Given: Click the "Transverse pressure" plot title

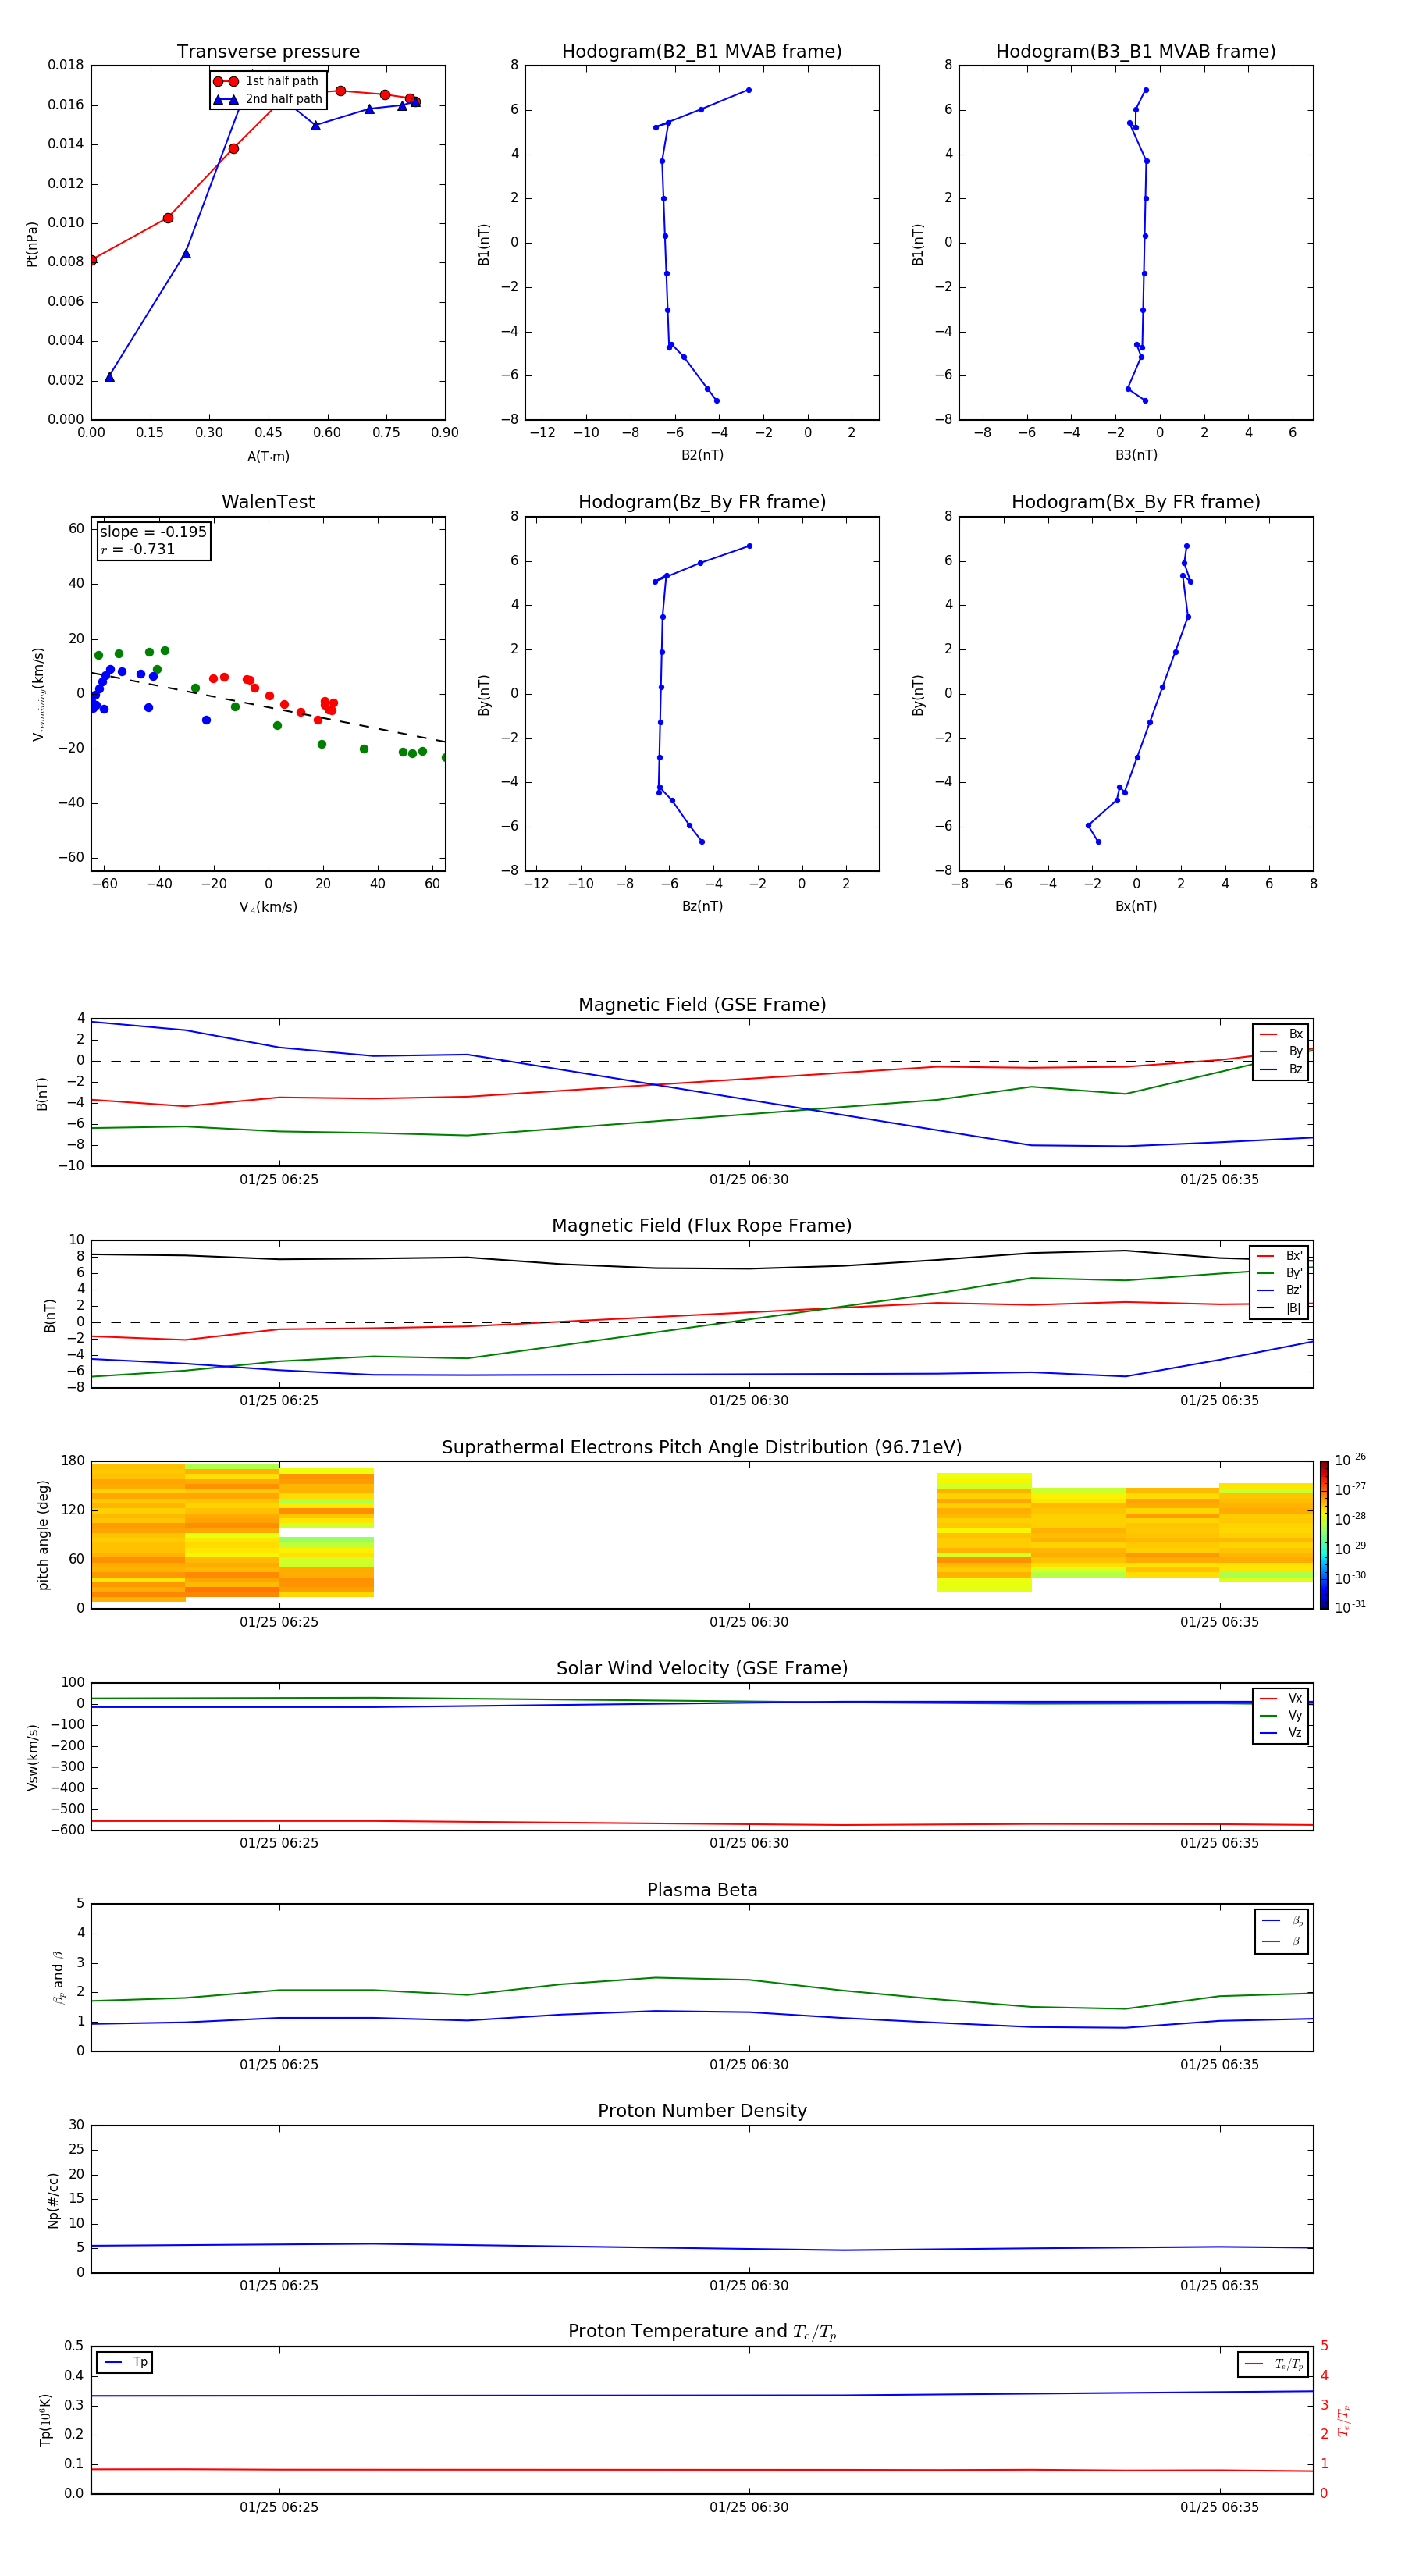Looking at the screenshot, I should point(268,52).
